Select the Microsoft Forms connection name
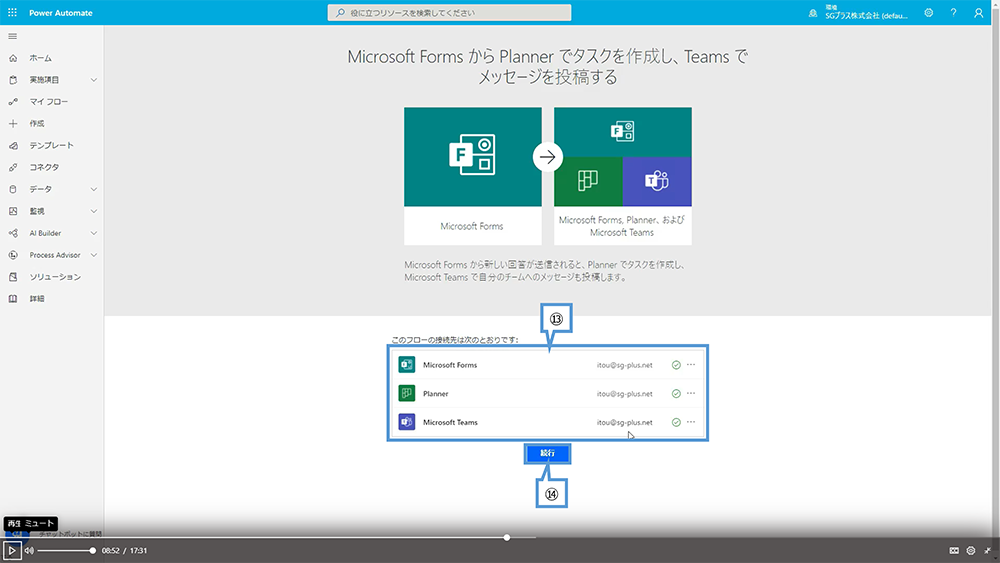The height and width of the screenshot is (563, 1000). 450,365
